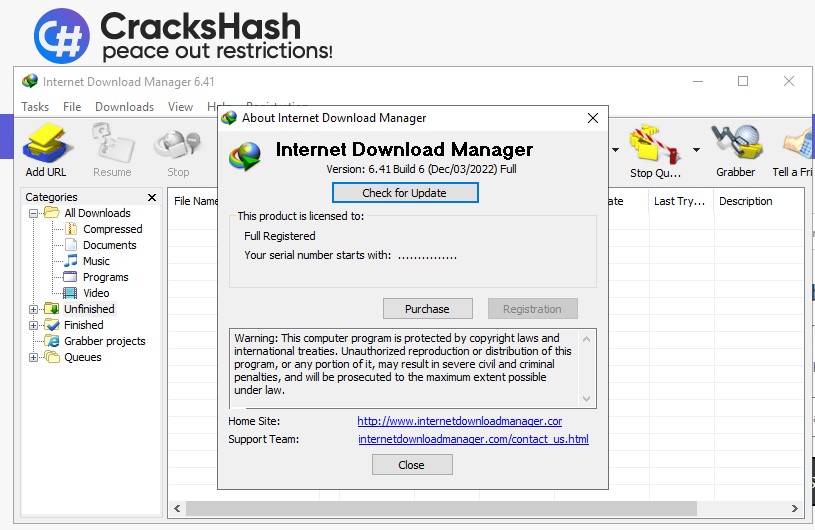Viewport: 815px width, 530px height.
Task: Click the horizontal scrollbar left arrow
Action: coord(177,508)
